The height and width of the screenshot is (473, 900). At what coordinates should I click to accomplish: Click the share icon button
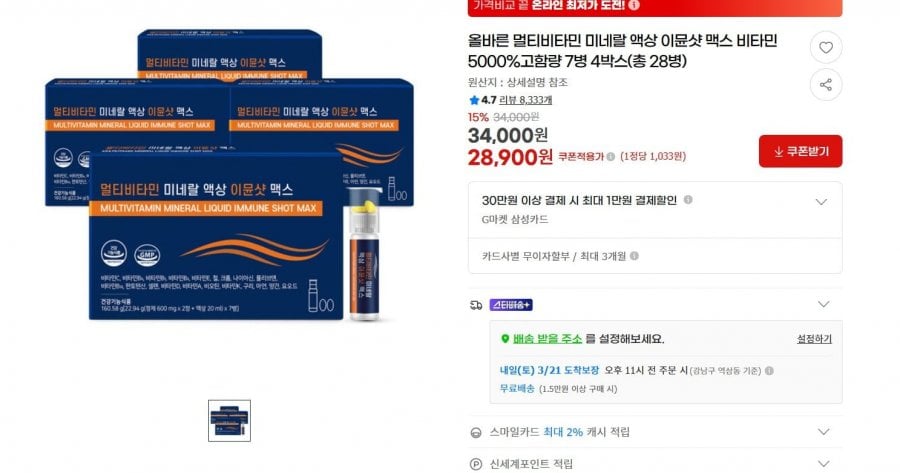tap(825, 85)
